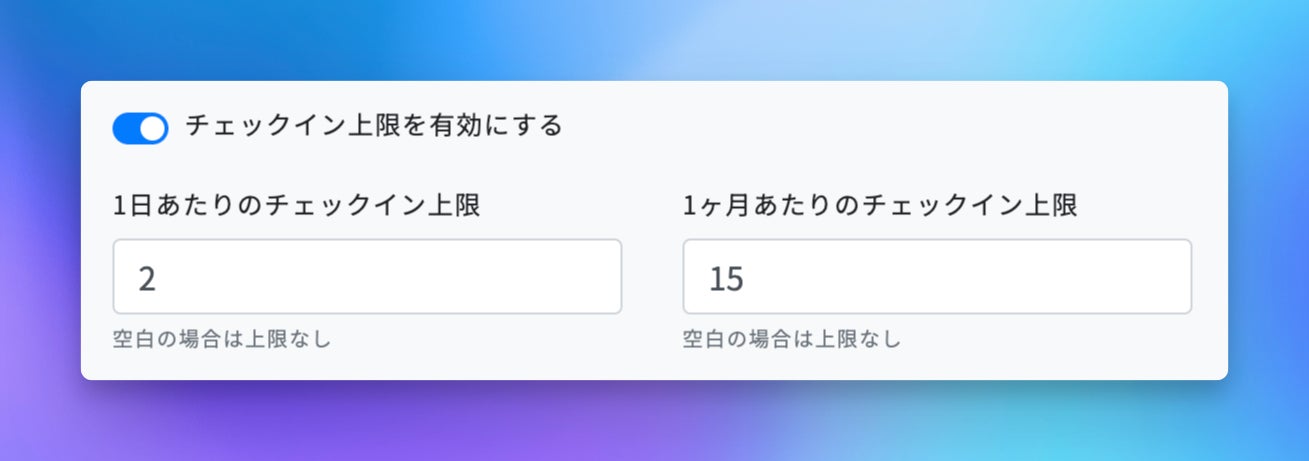Click the blue track of the enabled switch
This screenshot has height=461, width=1309.
pos(126,128)
